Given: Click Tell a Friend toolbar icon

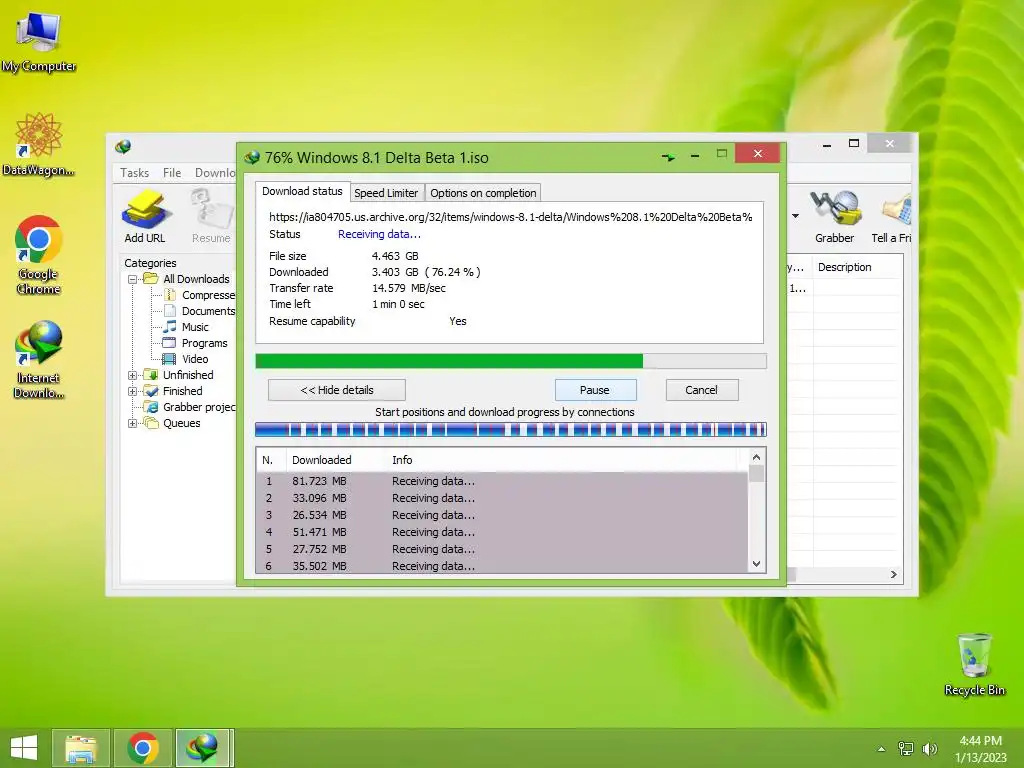Looking at the screenshot, I should pyautogui.click(x=891, y=217).
